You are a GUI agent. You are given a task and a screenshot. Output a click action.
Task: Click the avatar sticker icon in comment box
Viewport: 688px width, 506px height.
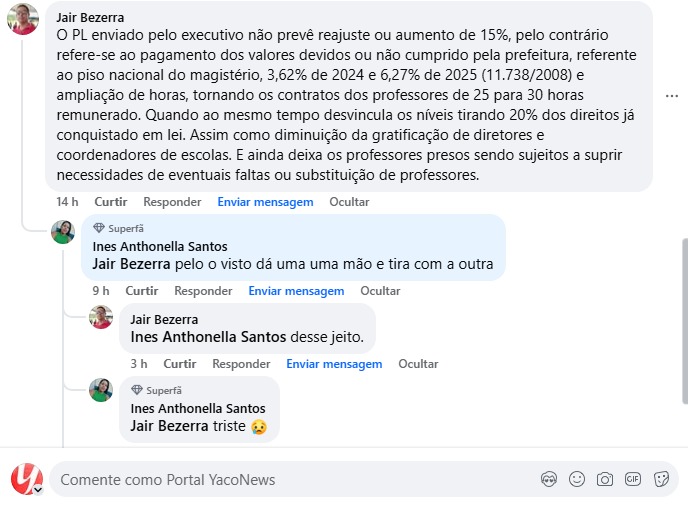548,479
